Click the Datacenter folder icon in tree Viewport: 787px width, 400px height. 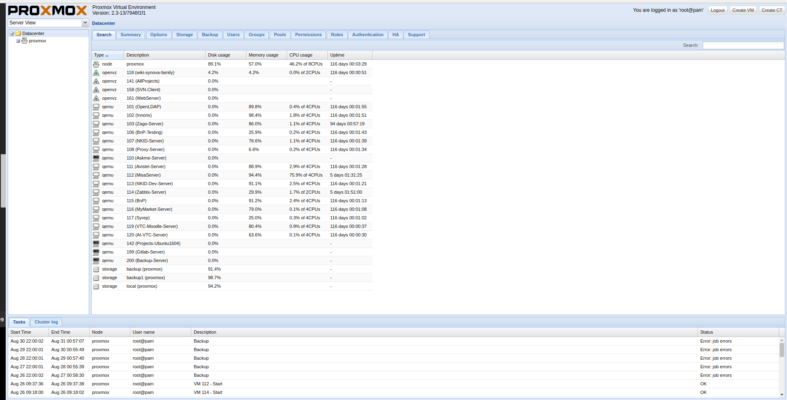(x=18, y=33)
